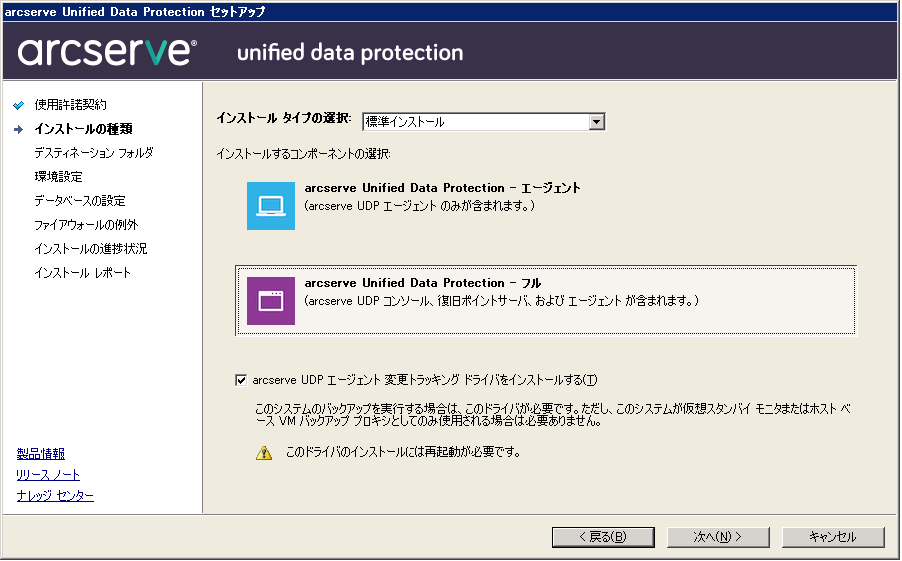The width and height of the screenshot is (902, 561).
Task: Toggle the 変更トラッキング ドライバ install checkbox
Action: pos(240,380)
